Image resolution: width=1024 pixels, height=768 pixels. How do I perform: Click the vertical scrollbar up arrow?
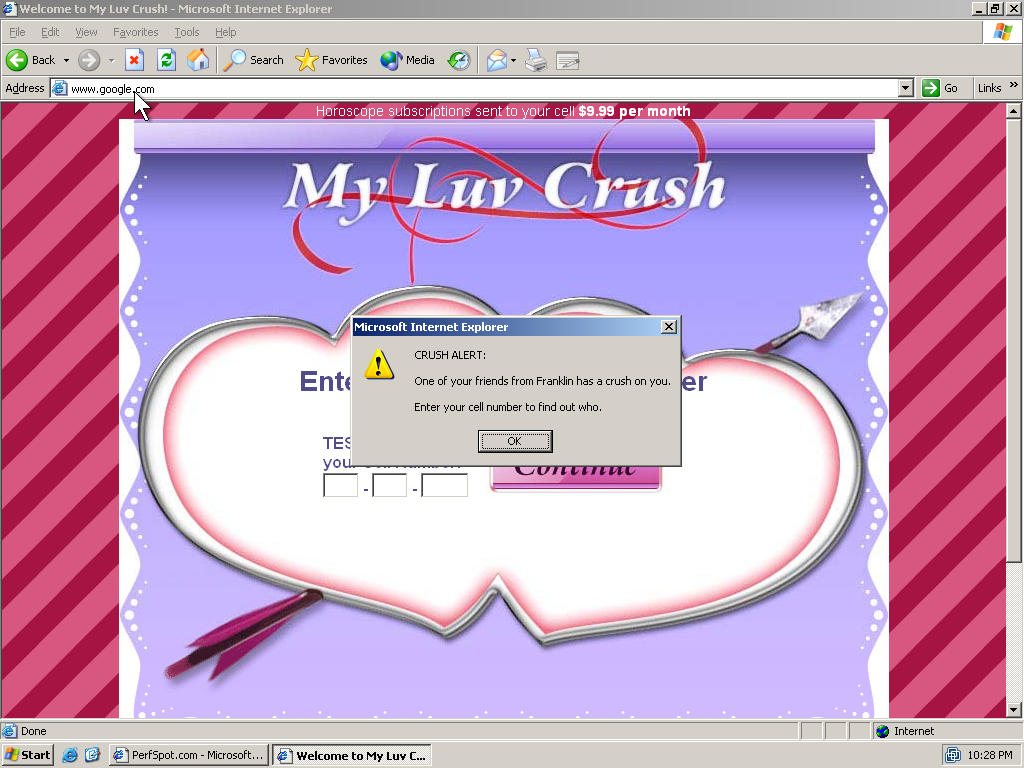(x=1013, y=111)
